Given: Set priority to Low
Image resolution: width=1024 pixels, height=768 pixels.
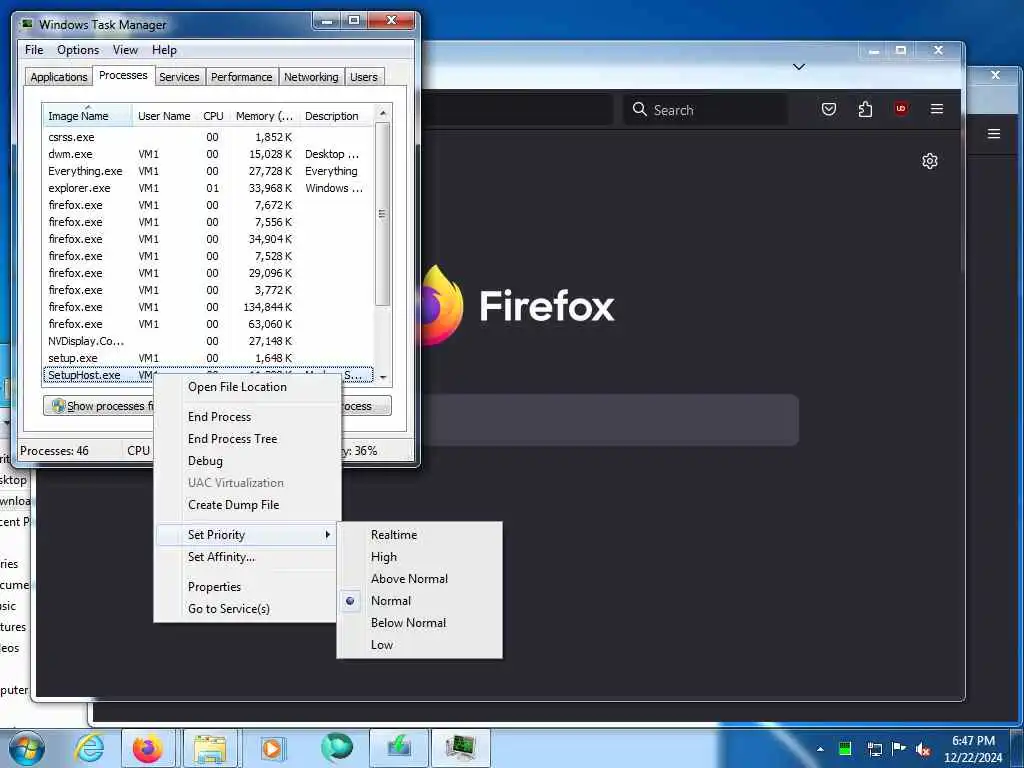Looking at the screenshot, I should pyautogui.click(x=419, y=645).
